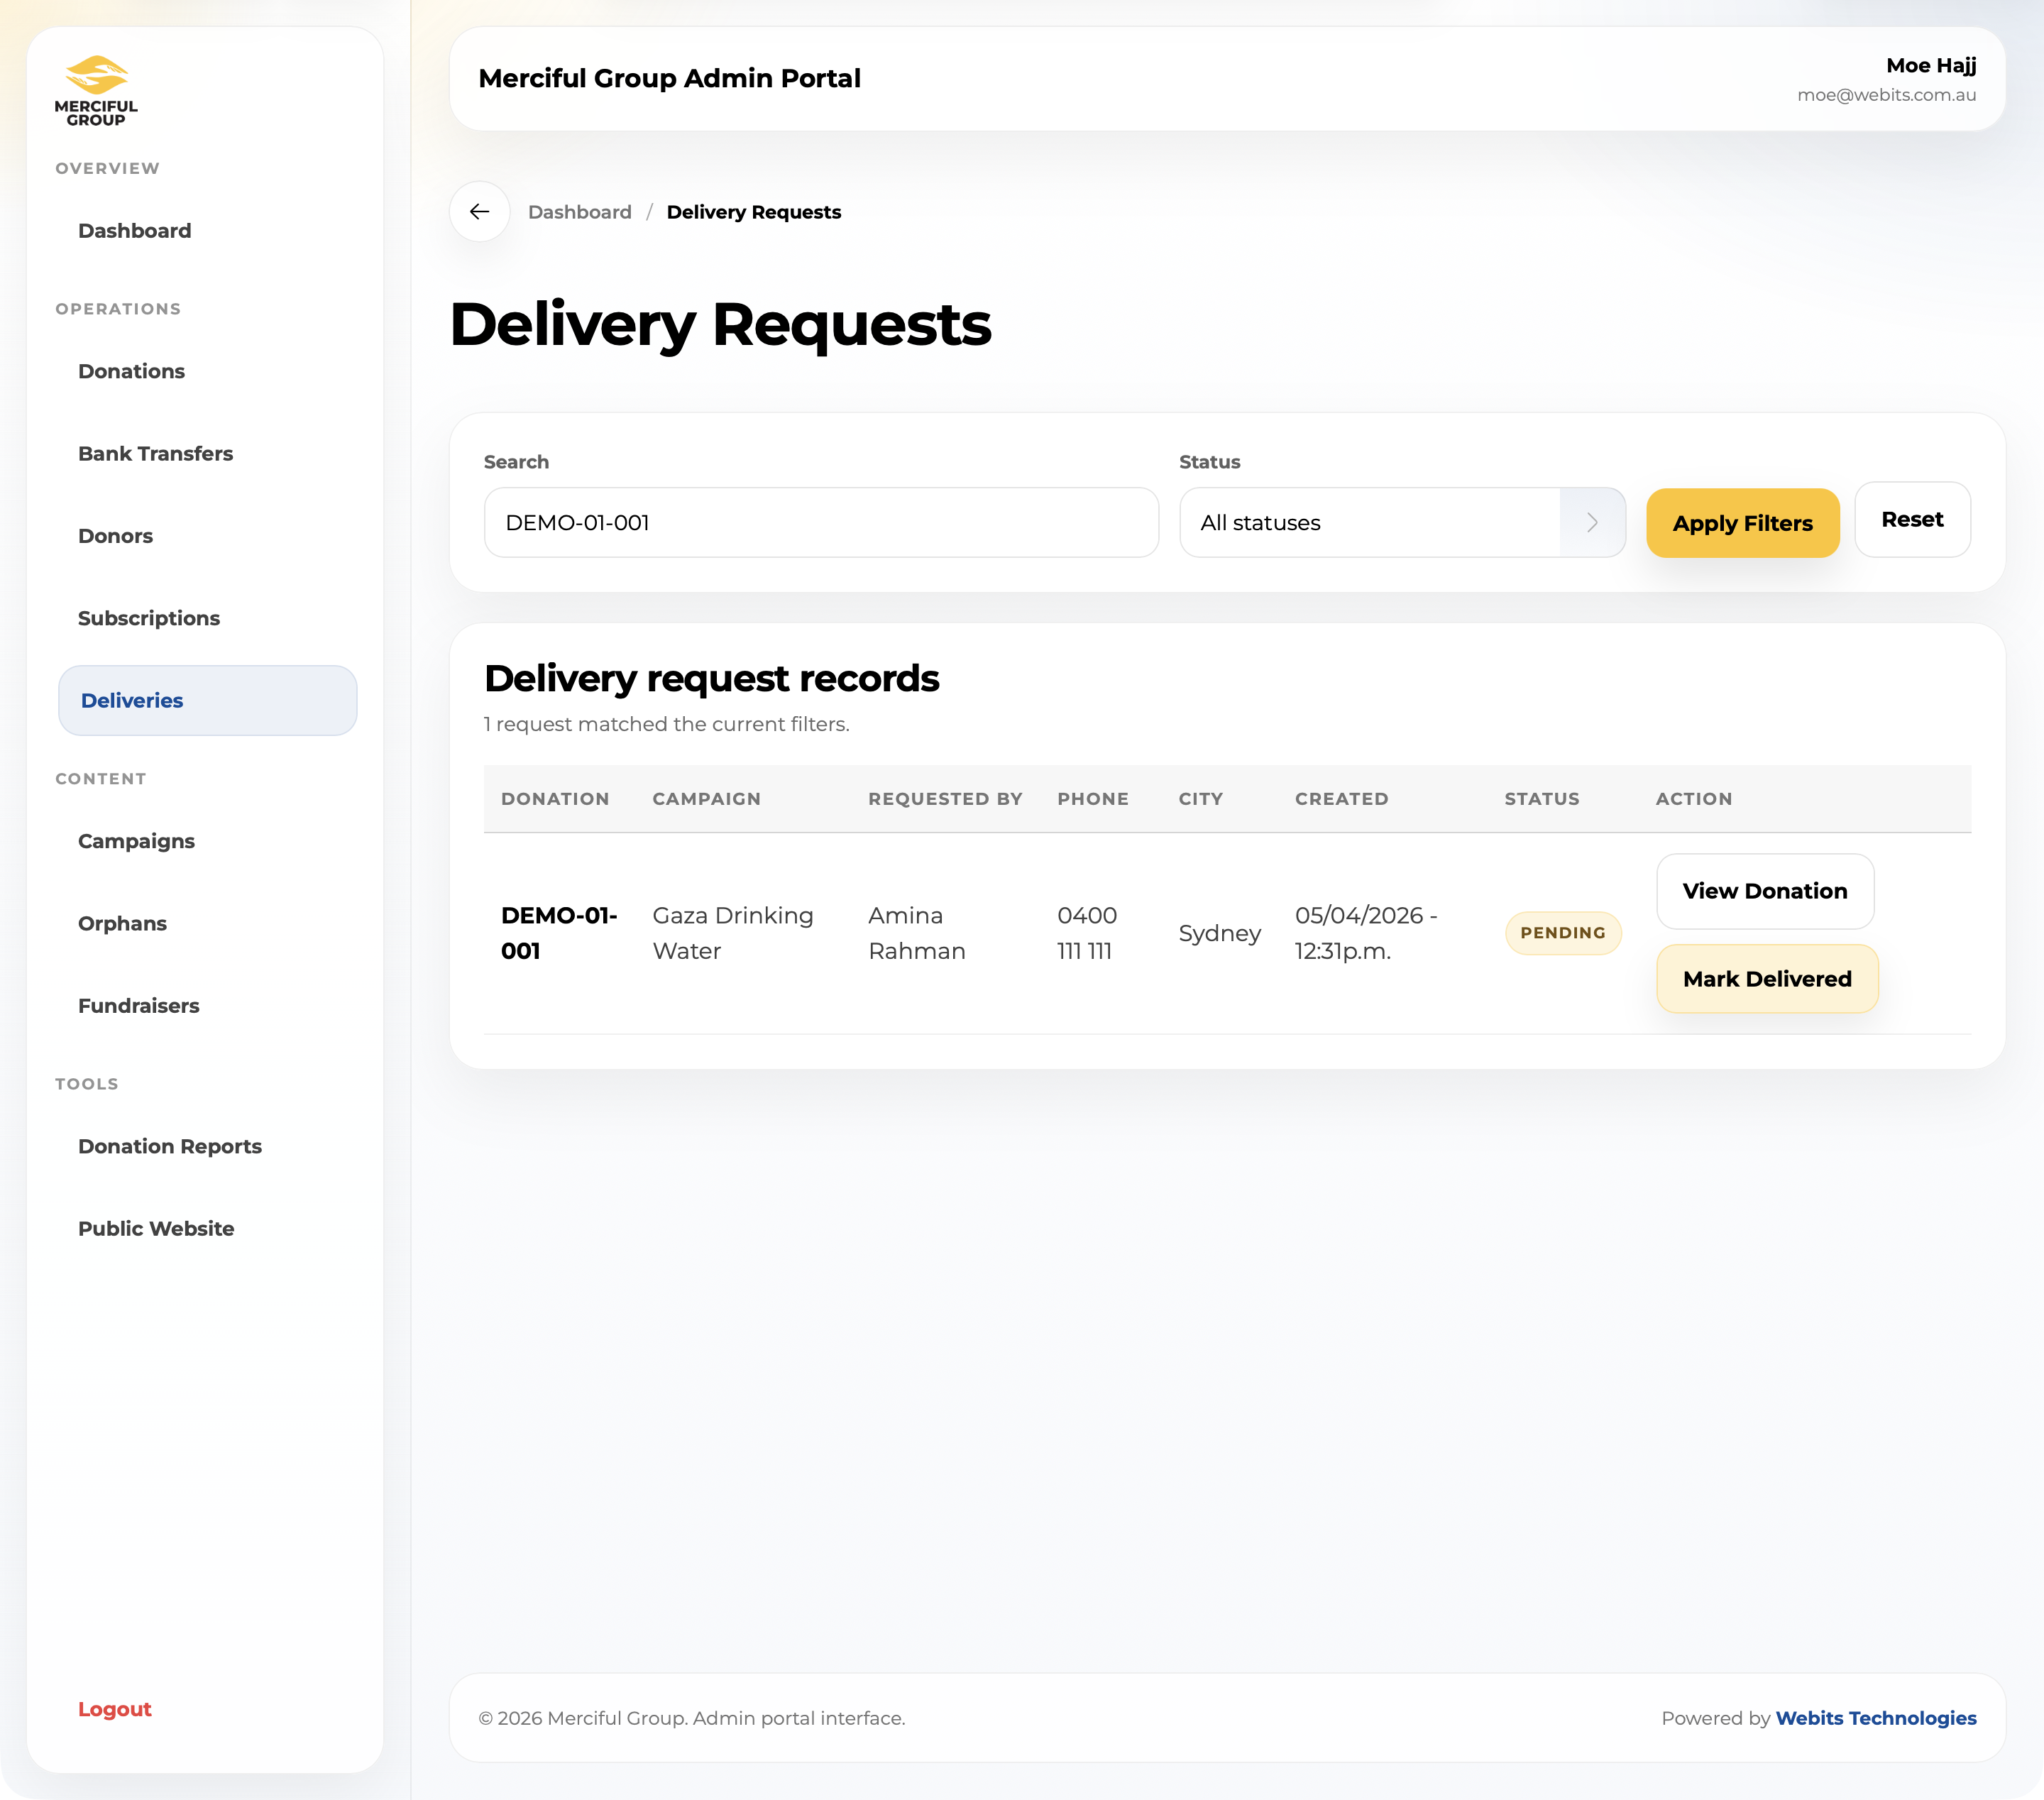Click the Gaza Drinking Water campaign cell
Viewport: 2044px width, 1800px height.
733,933
